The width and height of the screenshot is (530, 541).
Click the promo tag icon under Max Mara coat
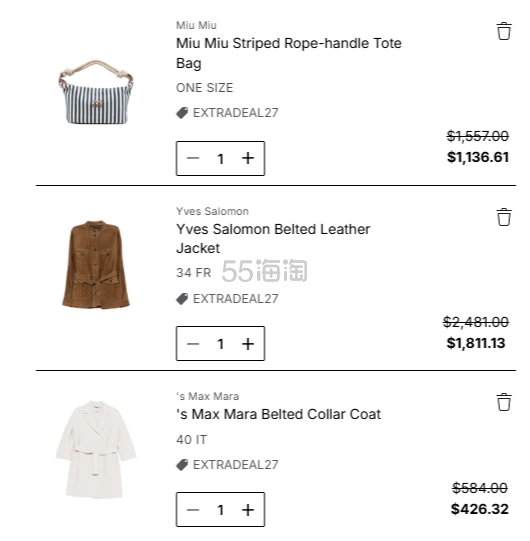click(182, 465)
